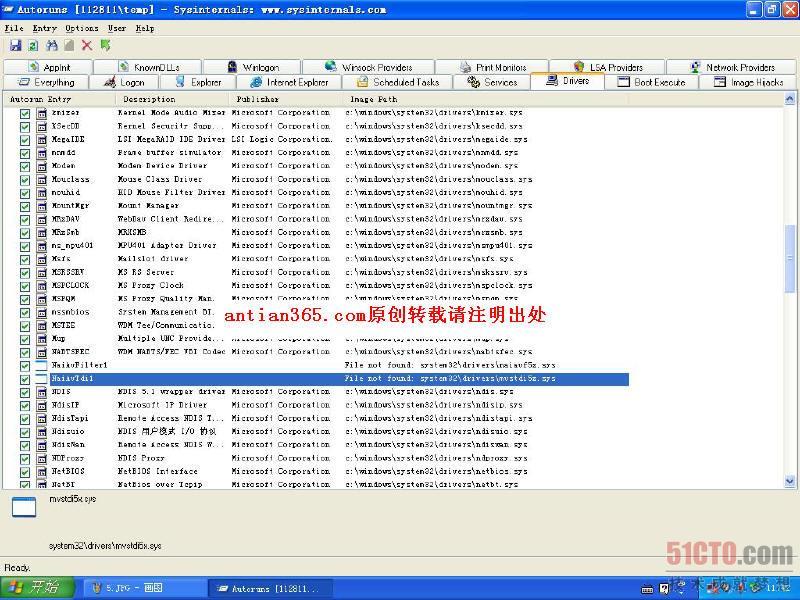
Task: Sort by the Description column header
Action: point(173,99)
